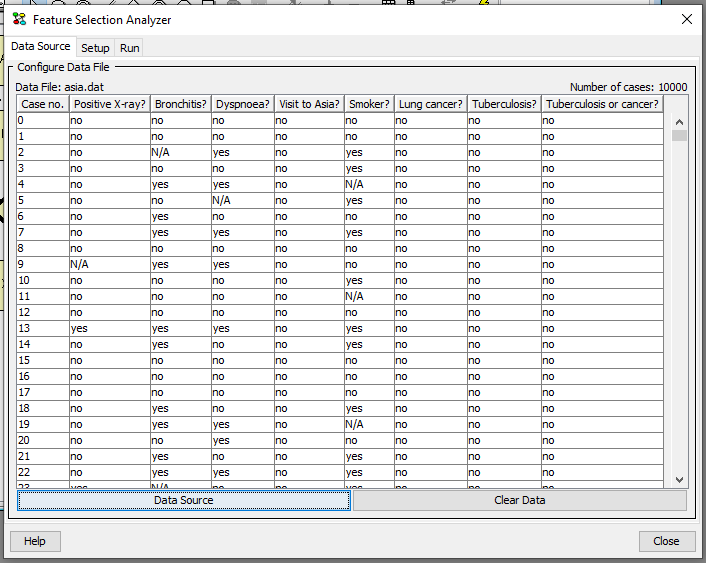Click the N/A Smoker cell in case 11
The height and width of the screenshot is (563, 706).
click(369, 296)
